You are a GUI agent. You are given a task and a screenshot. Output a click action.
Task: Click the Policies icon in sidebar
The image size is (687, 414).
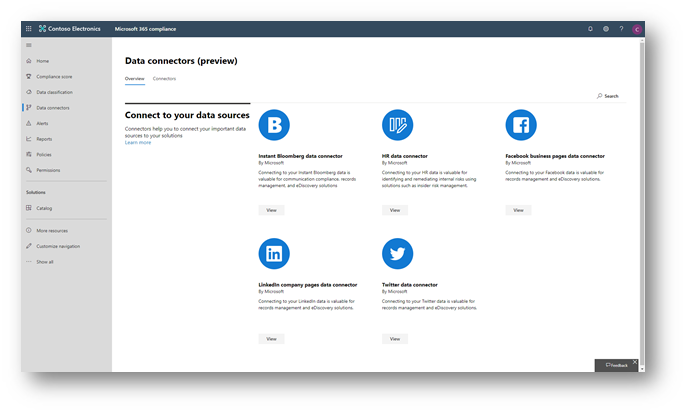pyautogui.click(x=29, y=155)
